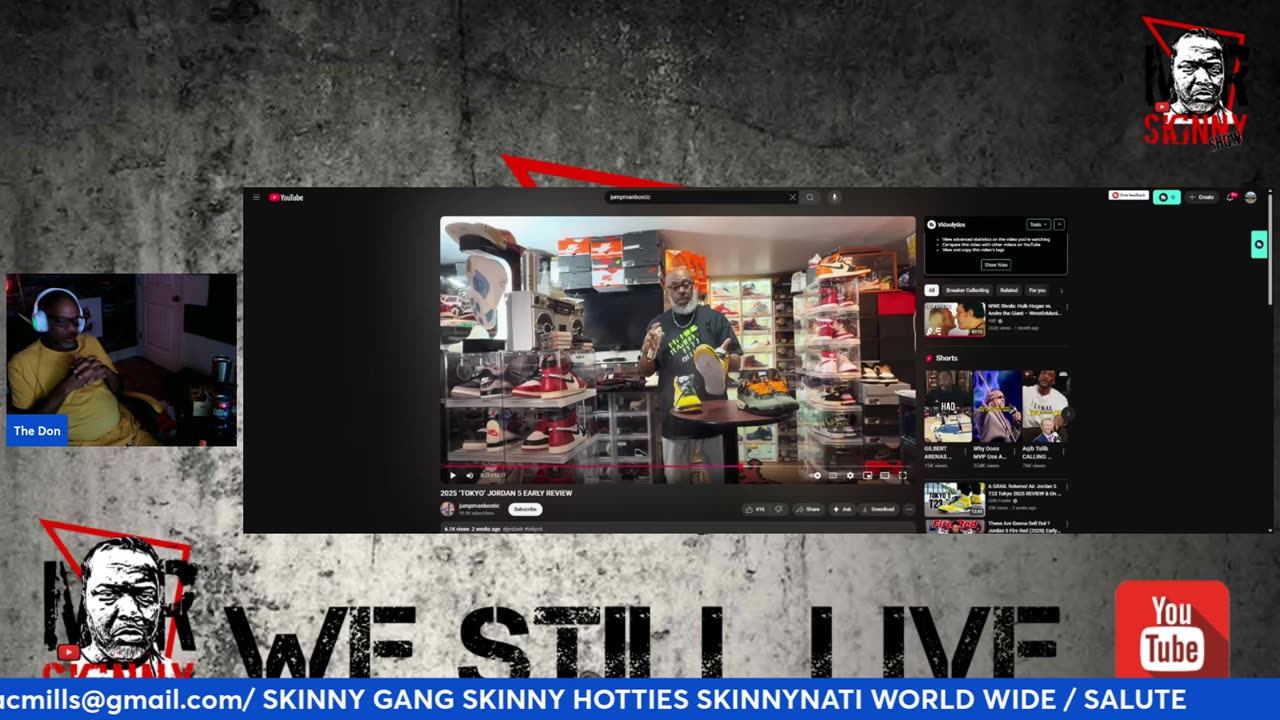Image resolution: width=1280 pixels, height=720 pixels.
Task: Open the Vidoolytics Tools dropdown
Action: coord(1038,225)
